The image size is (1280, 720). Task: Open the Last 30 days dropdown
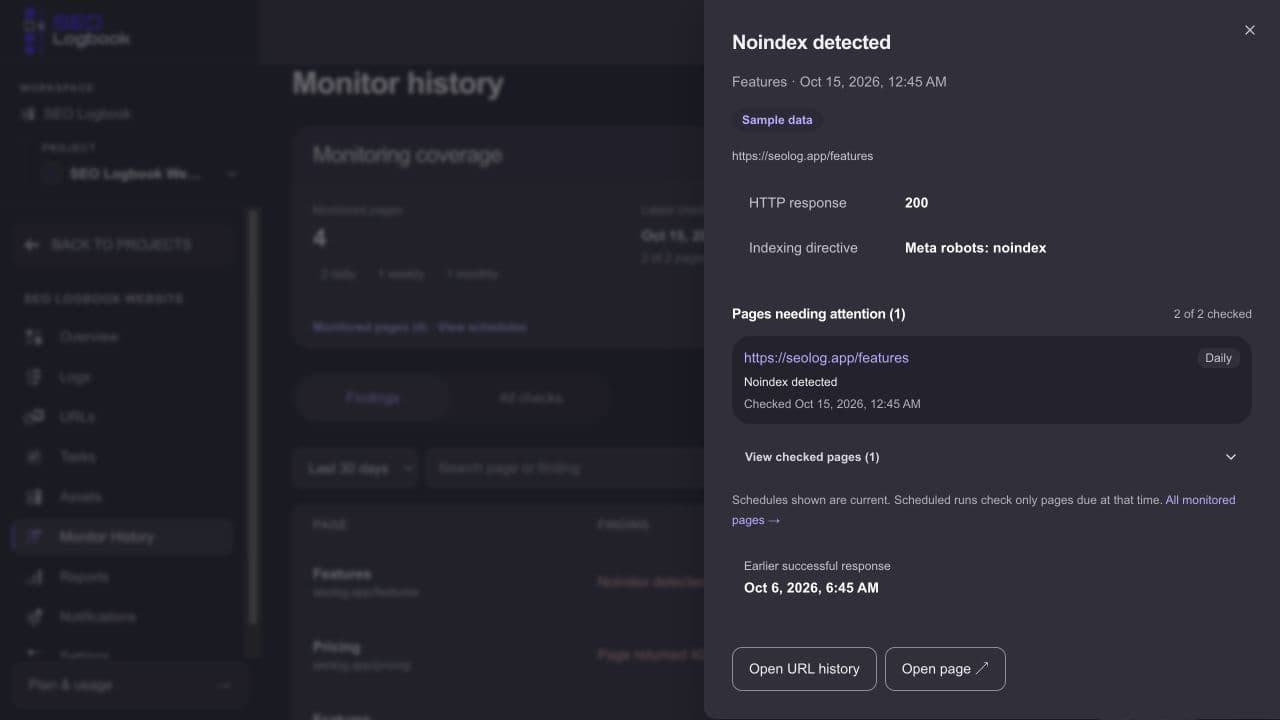[355, 468]
